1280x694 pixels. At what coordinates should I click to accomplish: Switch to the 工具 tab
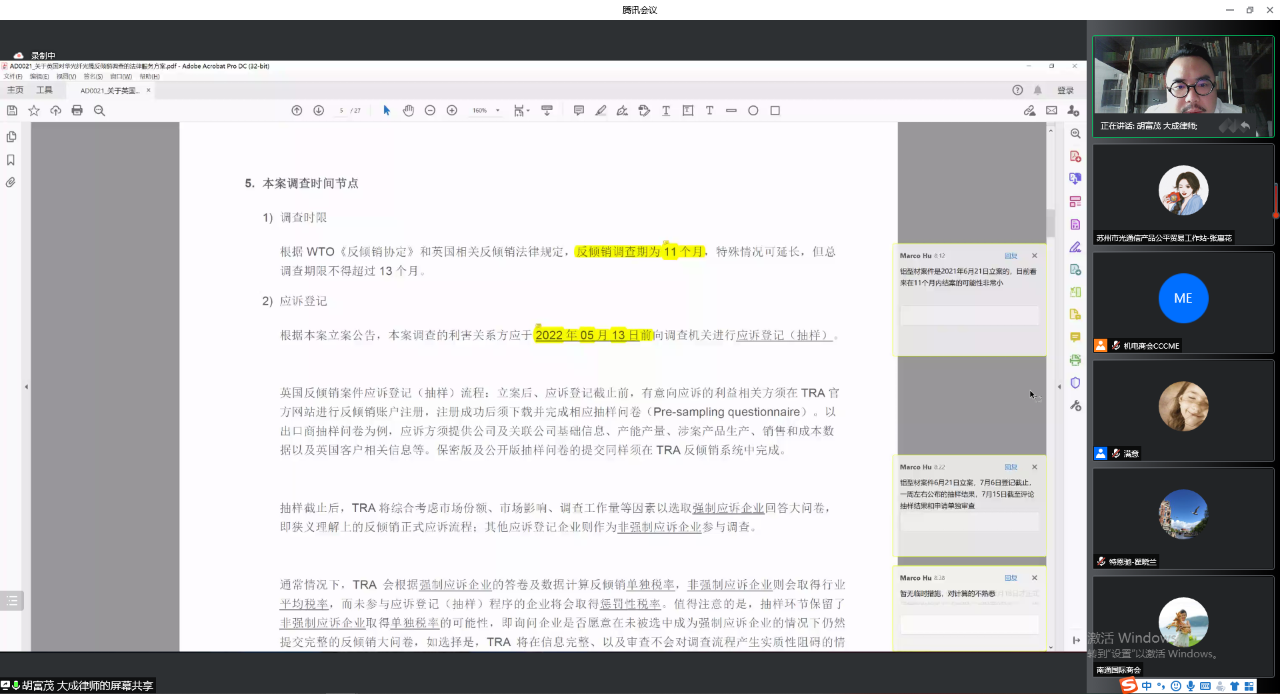(x=45, y=90)
